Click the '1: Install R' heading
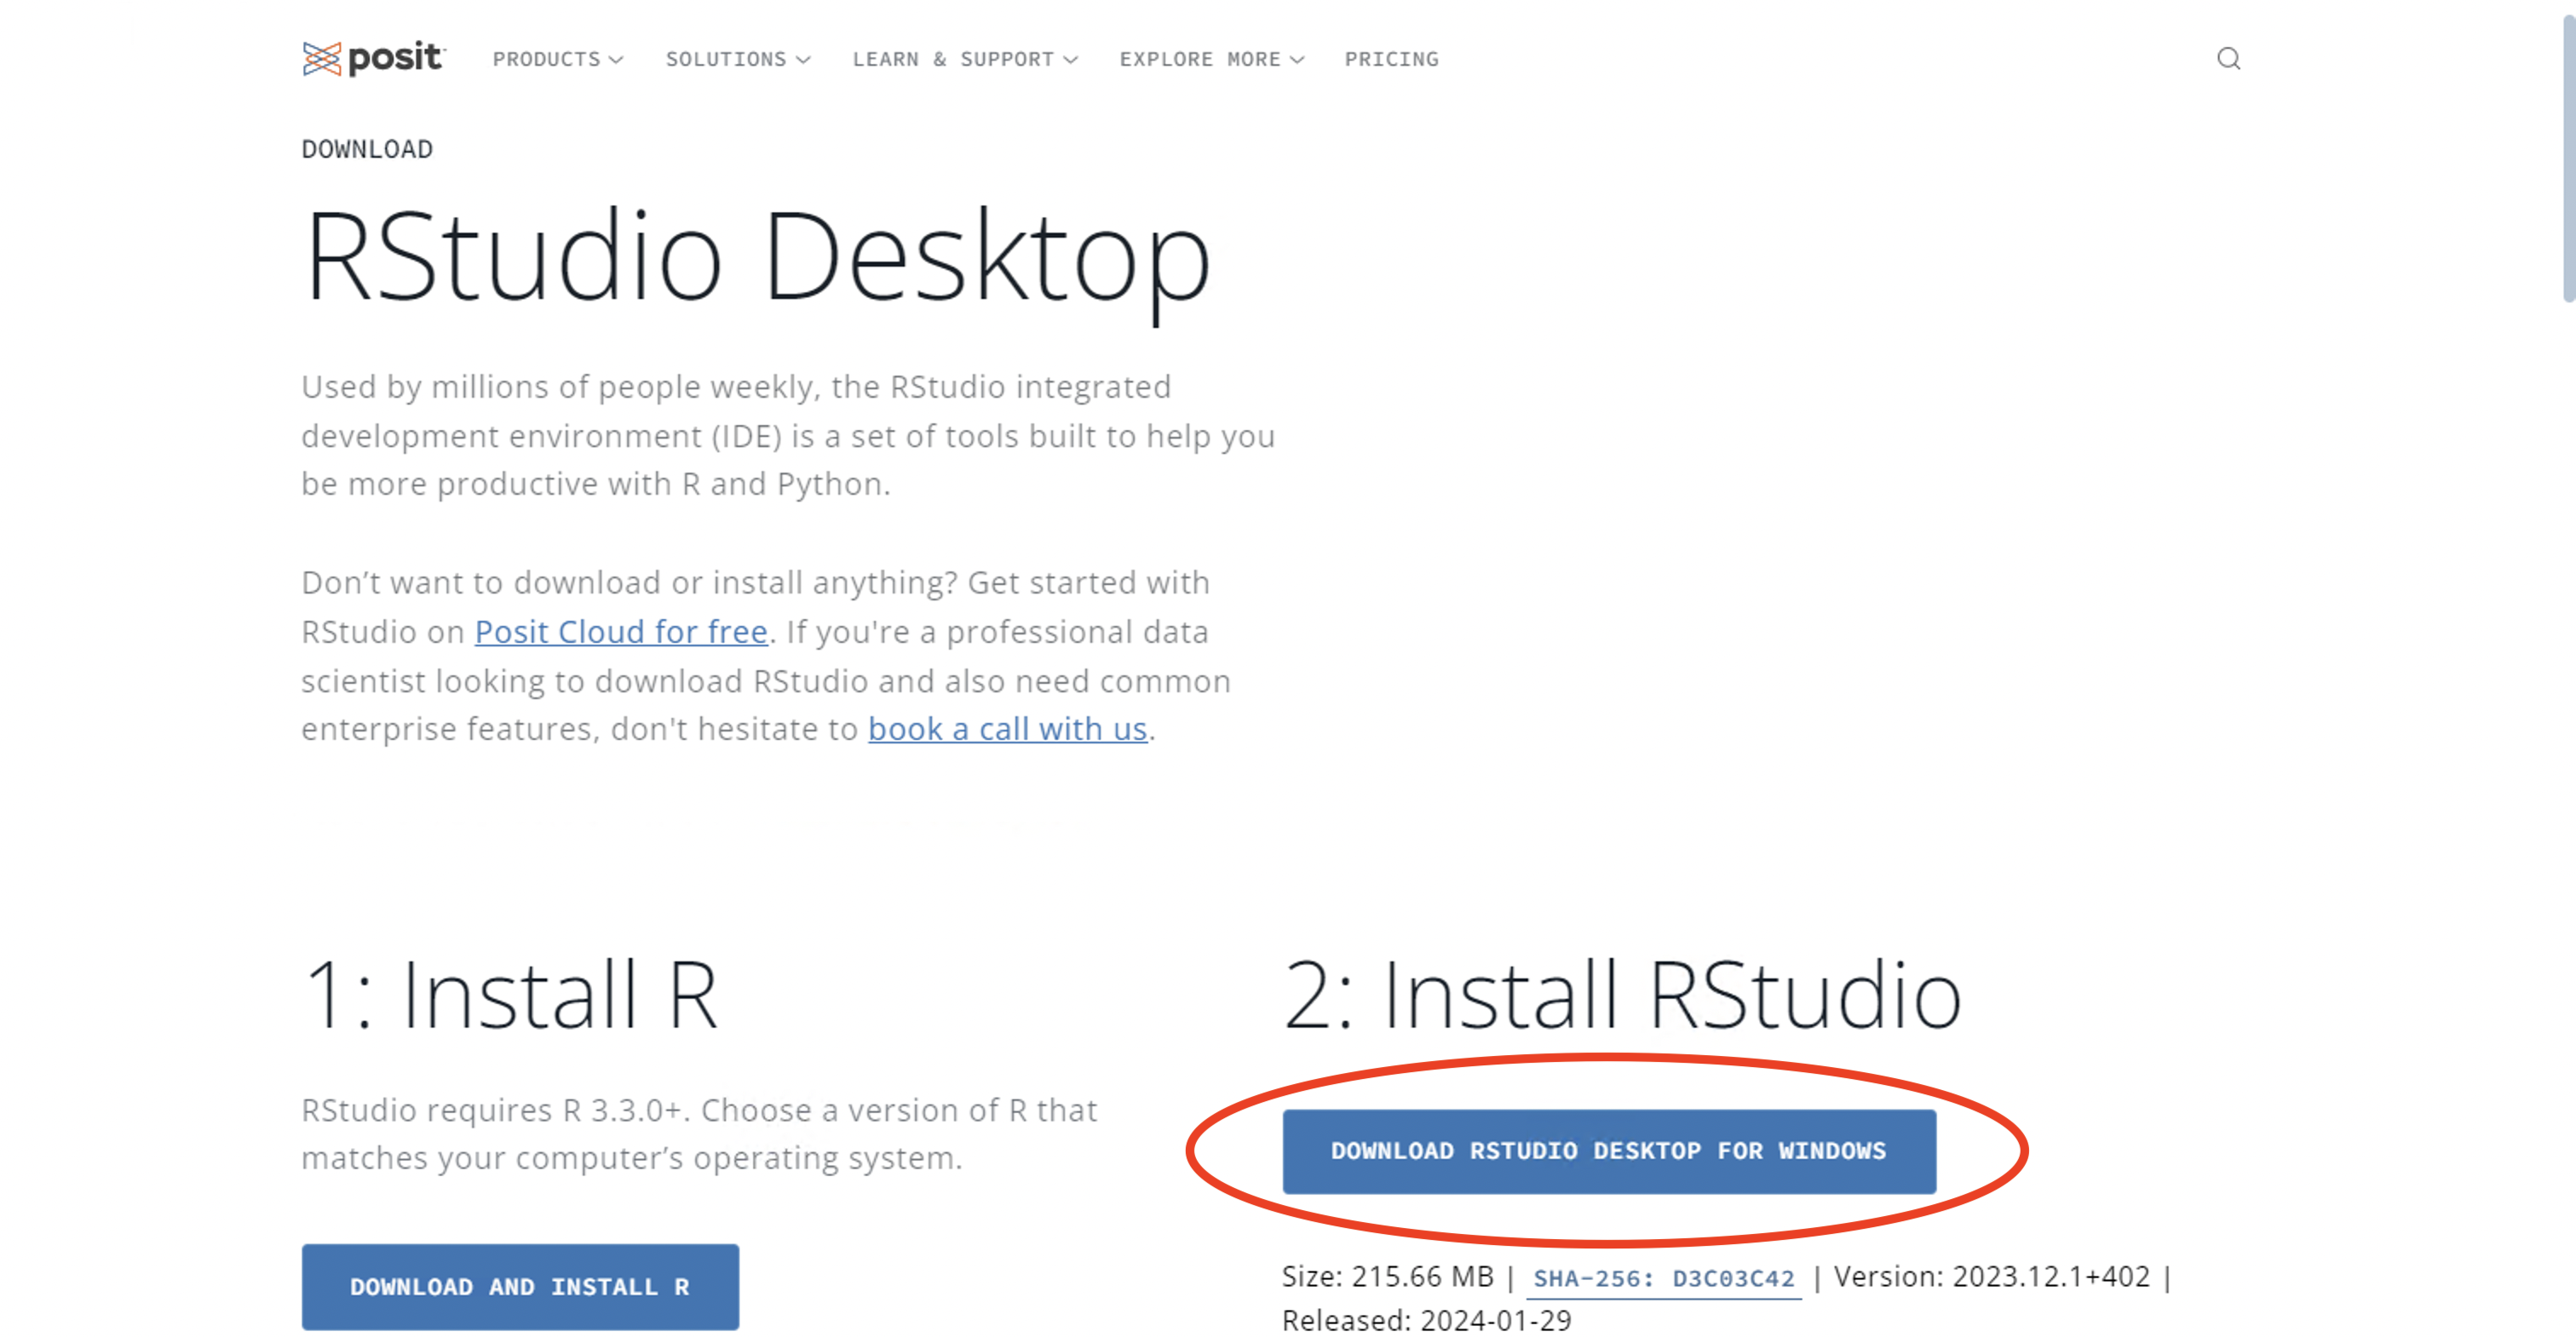2576x1337 pixels. click(x=510, y=994)
